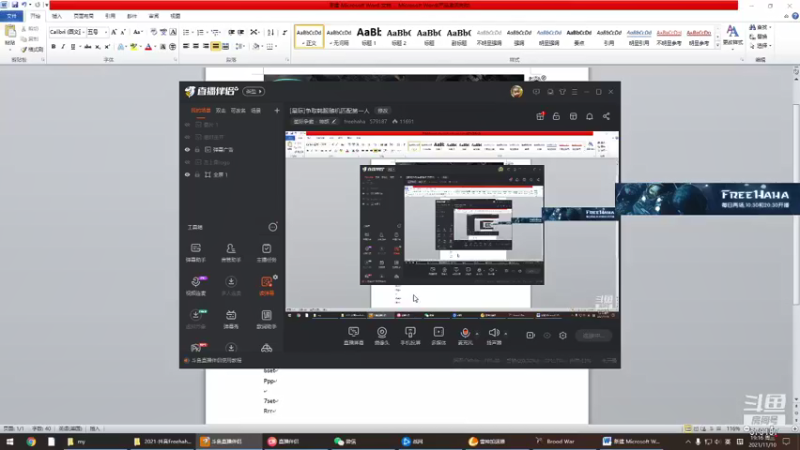Screen dimensions: 800x450
Task: Click font color red A swatch
Action: click(148, 46)
